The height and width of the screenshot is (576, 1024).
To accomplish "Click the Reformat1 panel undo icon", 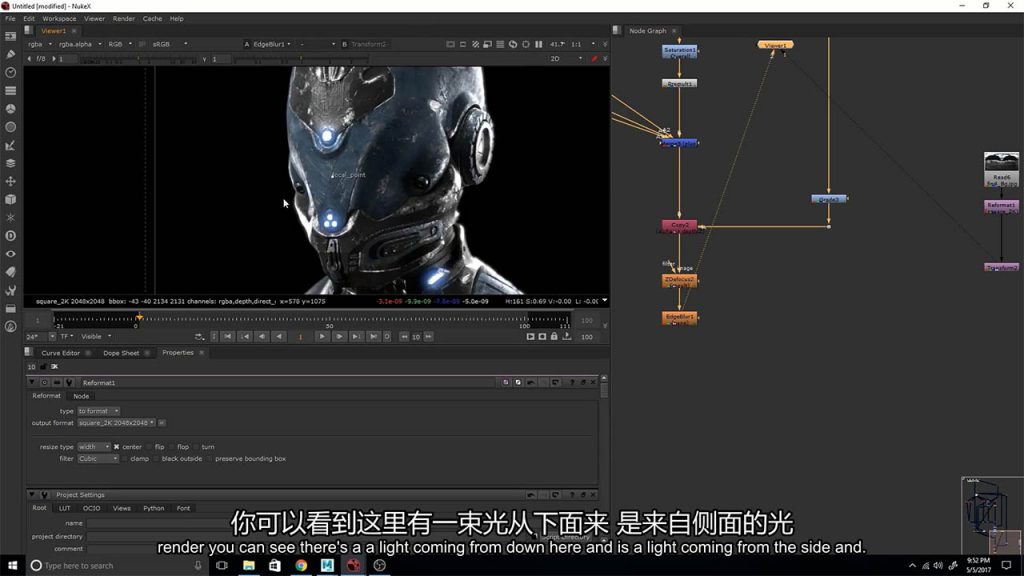I will coord(531,383).
